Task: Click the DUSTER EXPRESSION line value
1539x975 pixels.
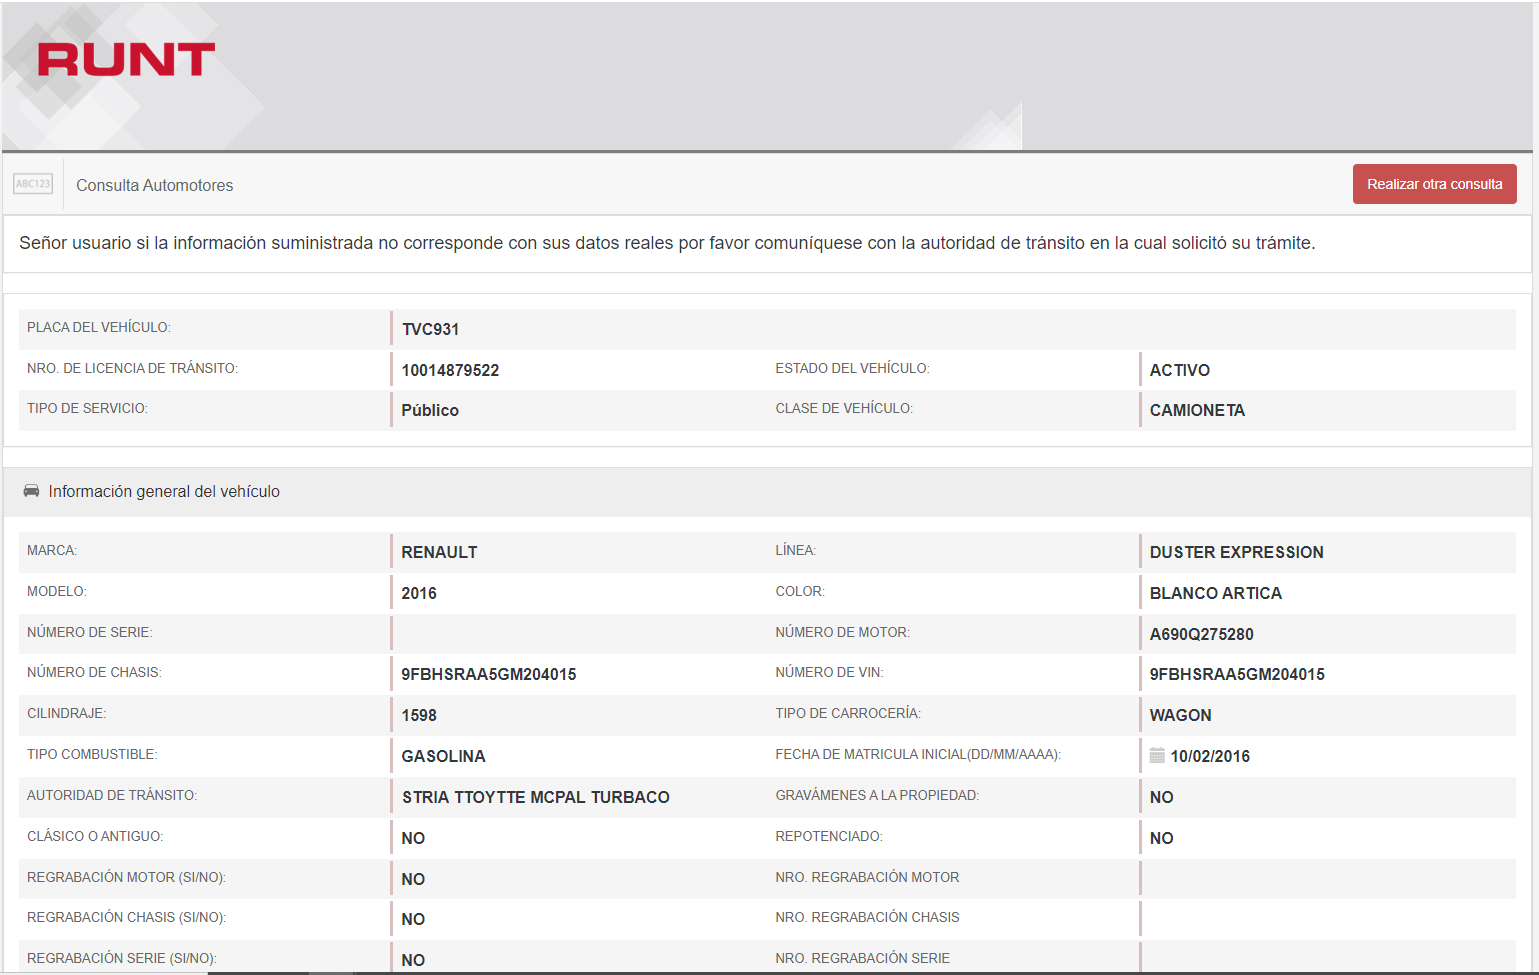Action: pyautogui.click(x=1236, y=552)
